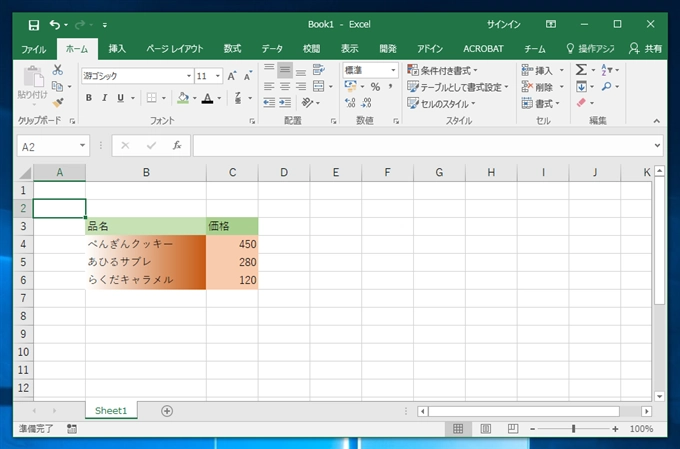Image resolution: width=680 pixels, height=449 pixels.
Task: Open the Font dialog launcher
Action: pyautogui.click(x=252, y=121)
